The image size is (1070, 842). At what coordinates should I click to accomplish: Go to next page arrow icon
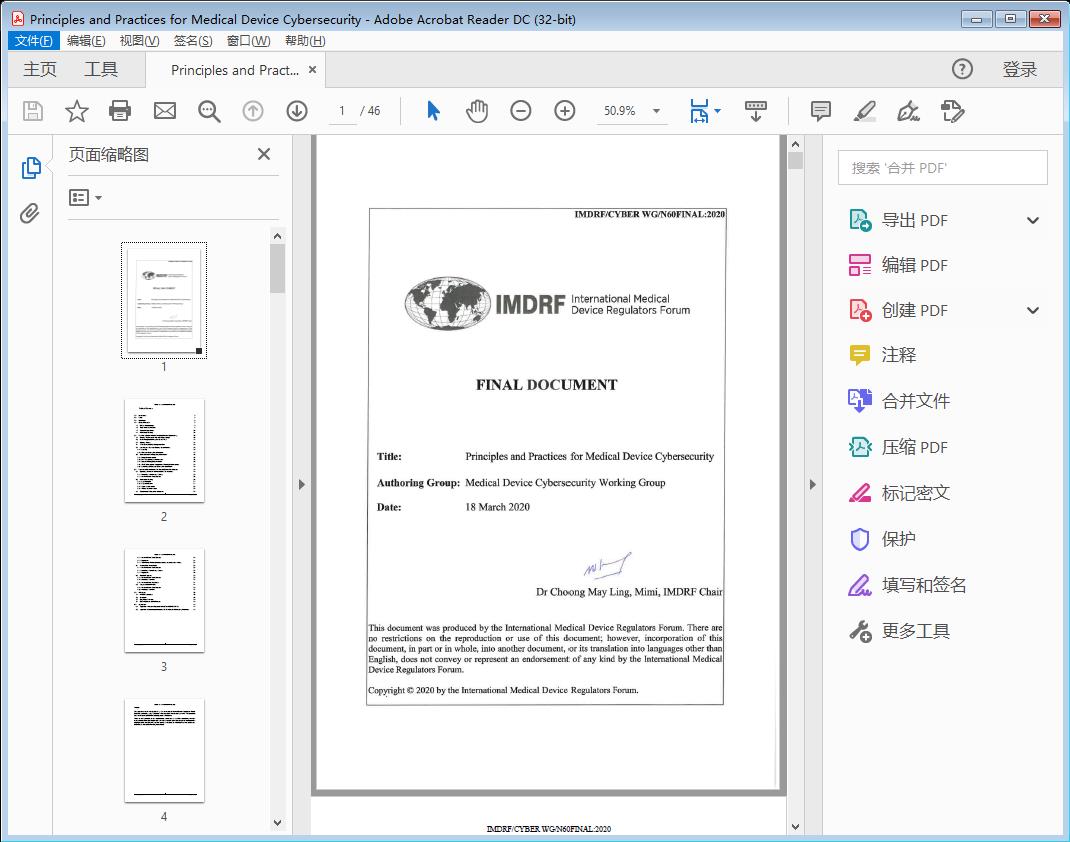[297, 111]
